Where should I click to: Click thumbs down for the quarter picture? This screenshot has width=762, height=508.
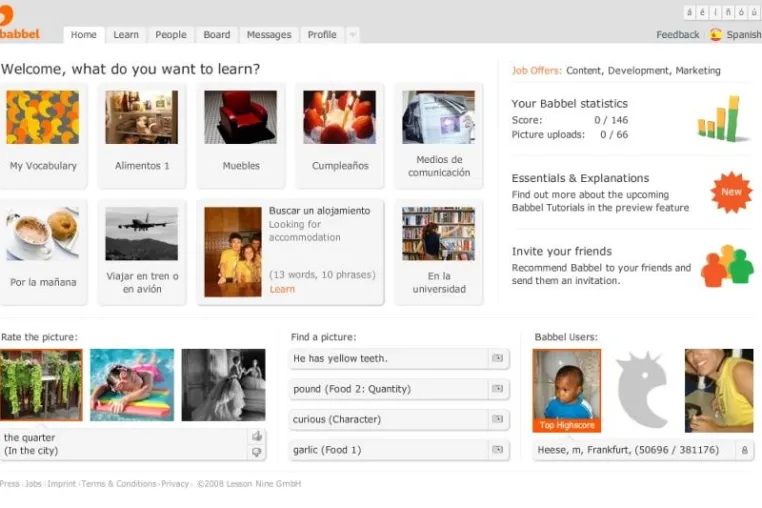pyautogui.click(x=257, y=452)
